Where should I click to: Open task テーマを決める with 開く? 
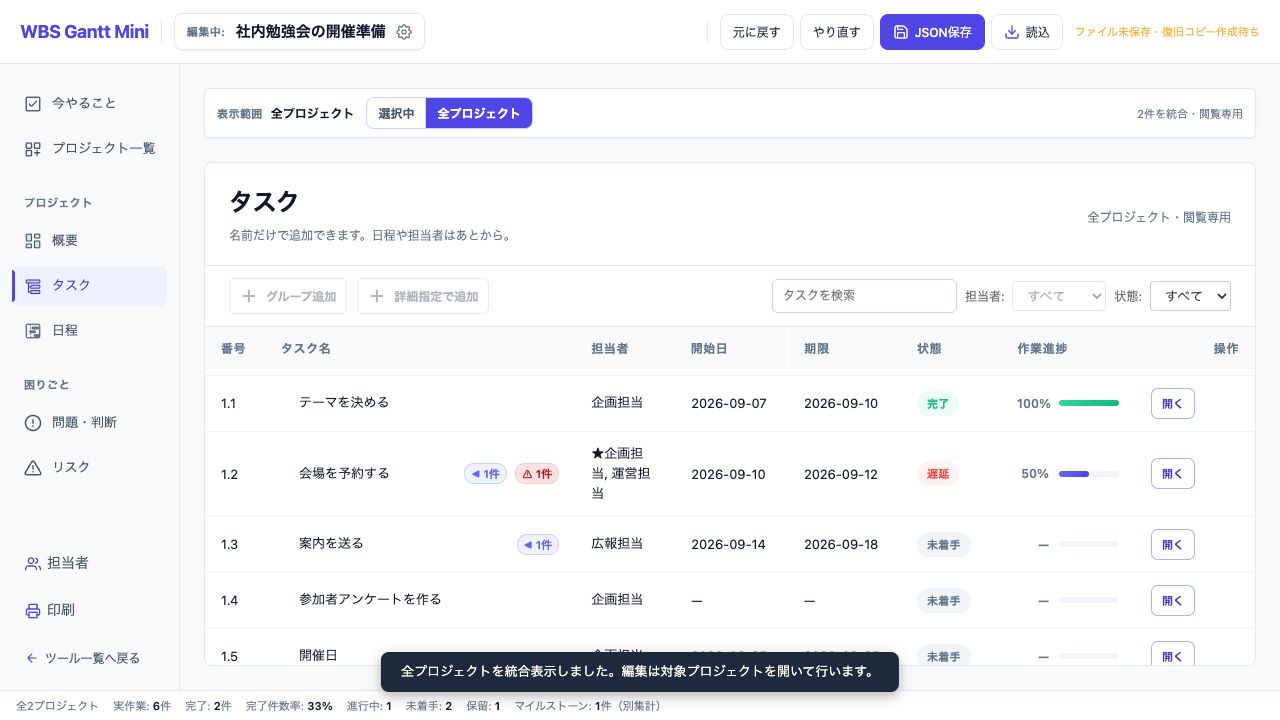[1173, 403]
